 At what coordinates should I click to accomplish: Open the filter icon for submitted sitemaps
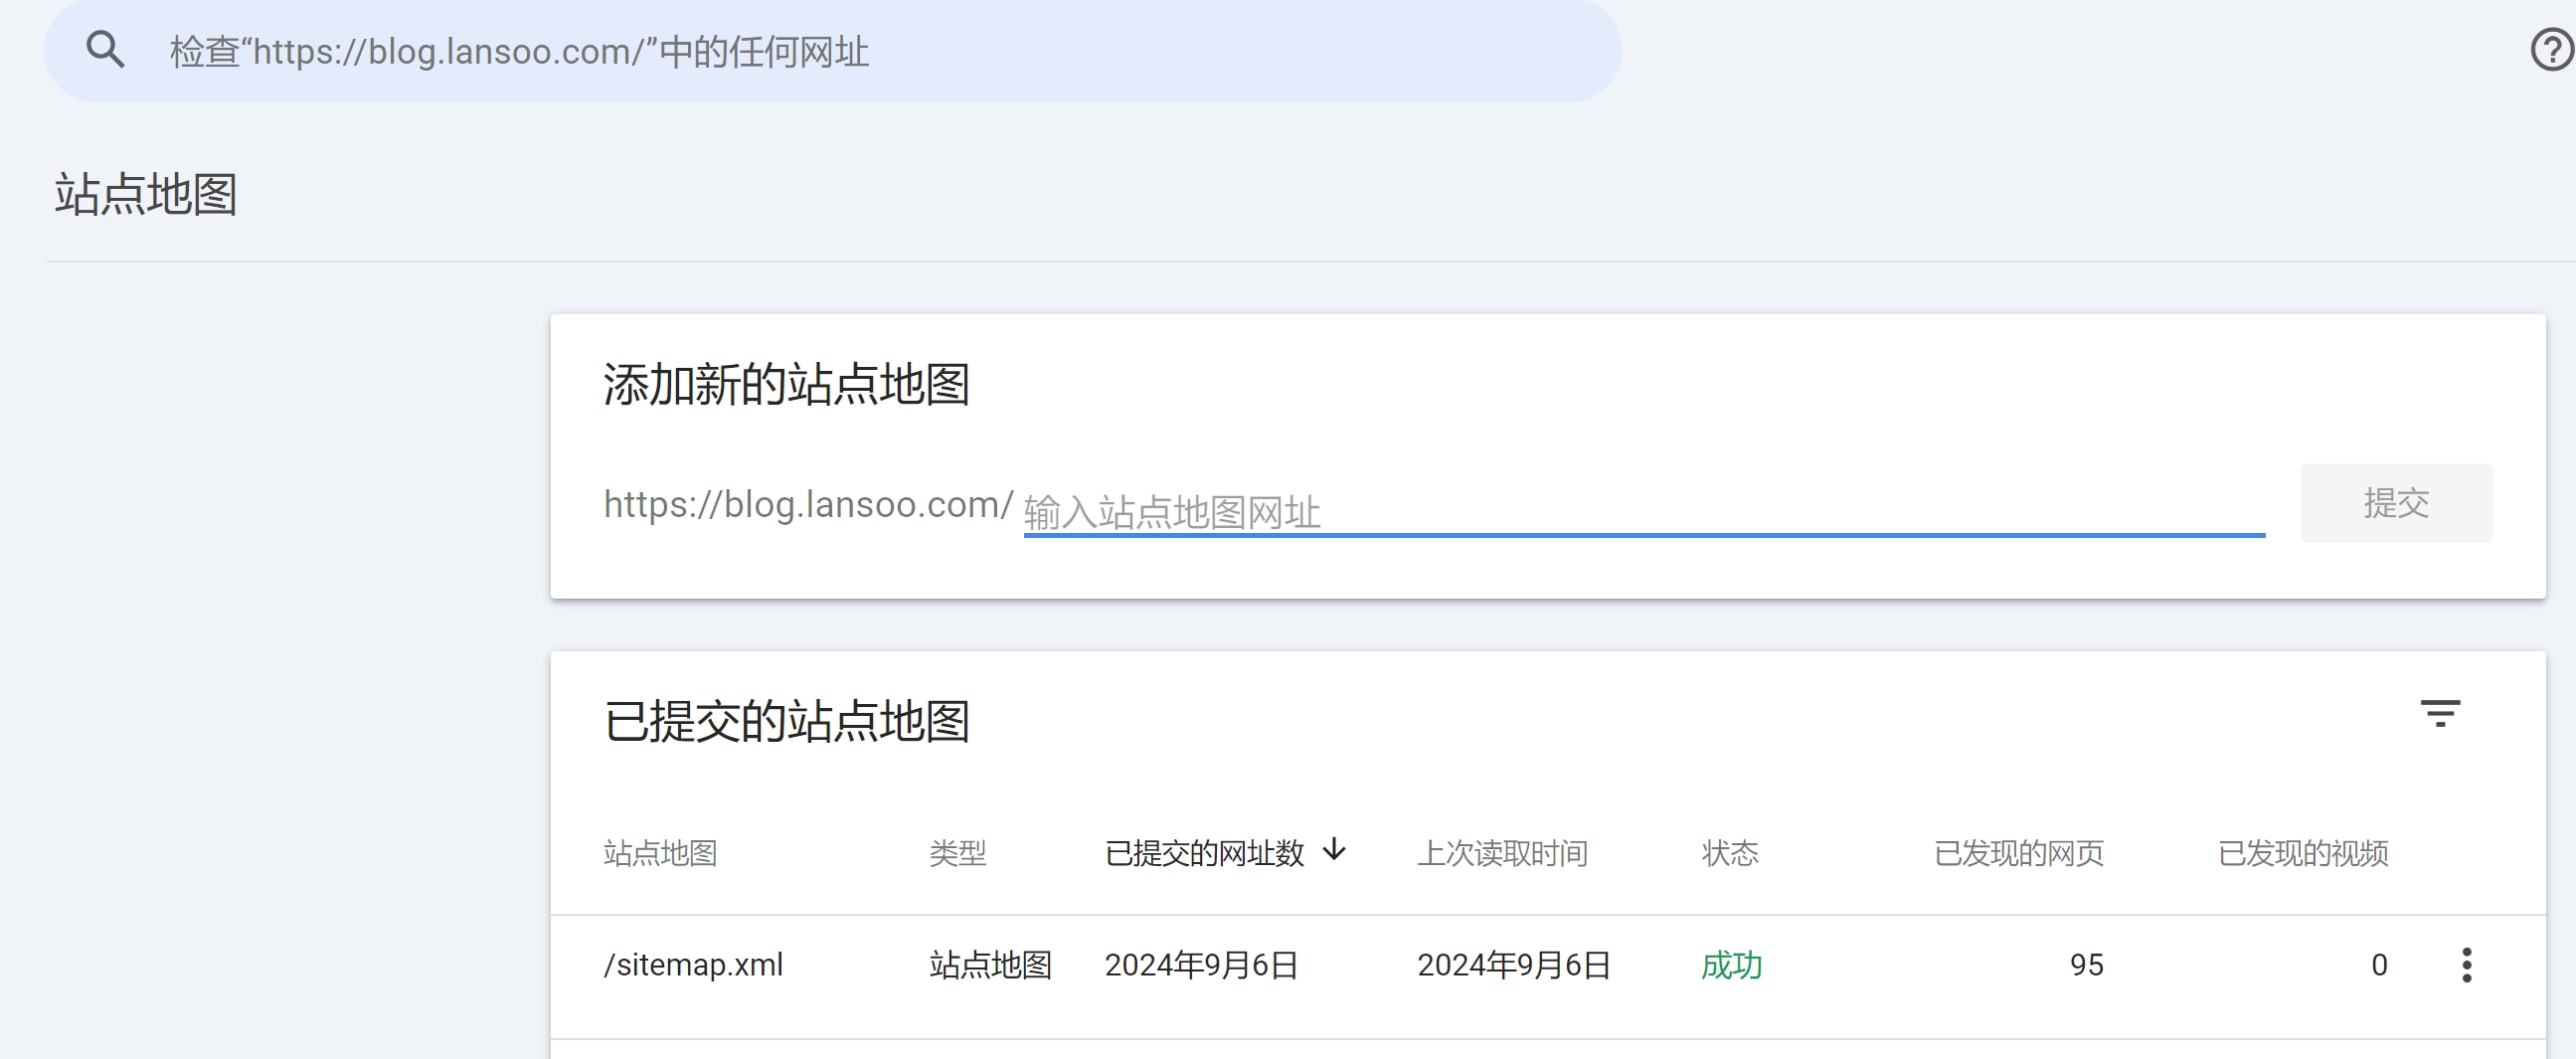(2439, 714)
